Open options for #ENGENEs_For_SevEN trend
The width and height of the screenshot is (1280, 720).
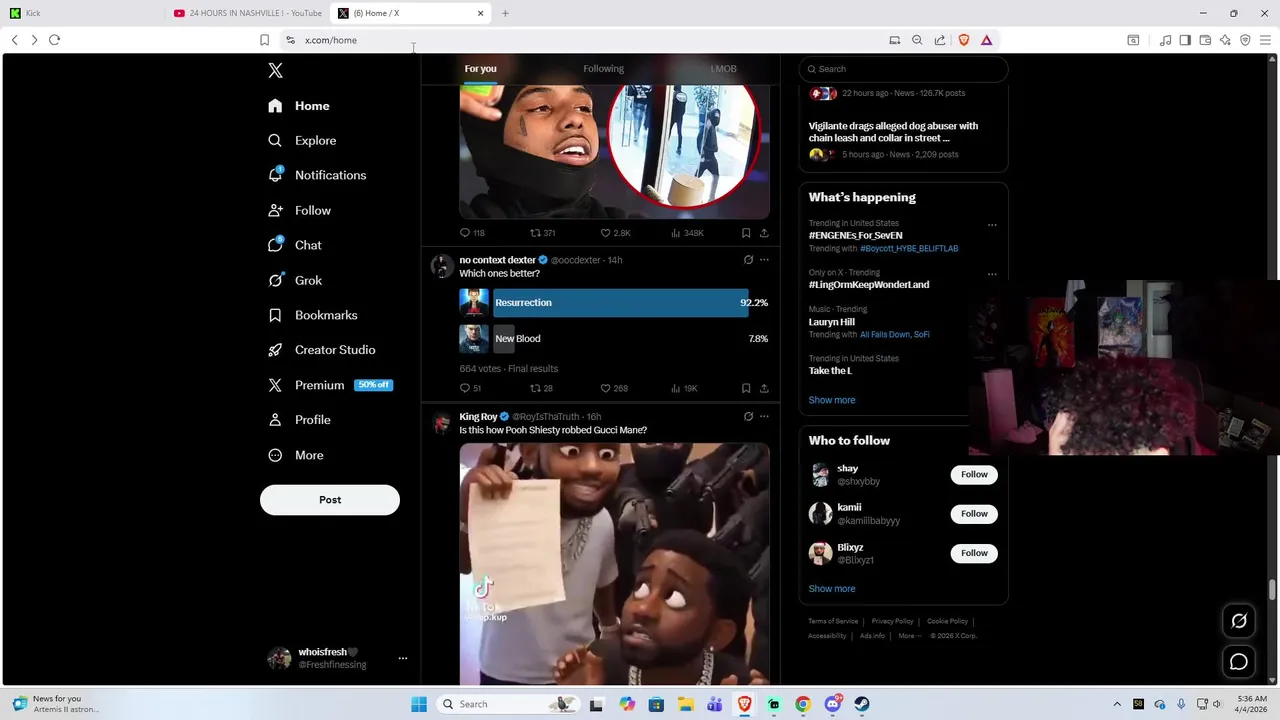(x=992, y=225)
